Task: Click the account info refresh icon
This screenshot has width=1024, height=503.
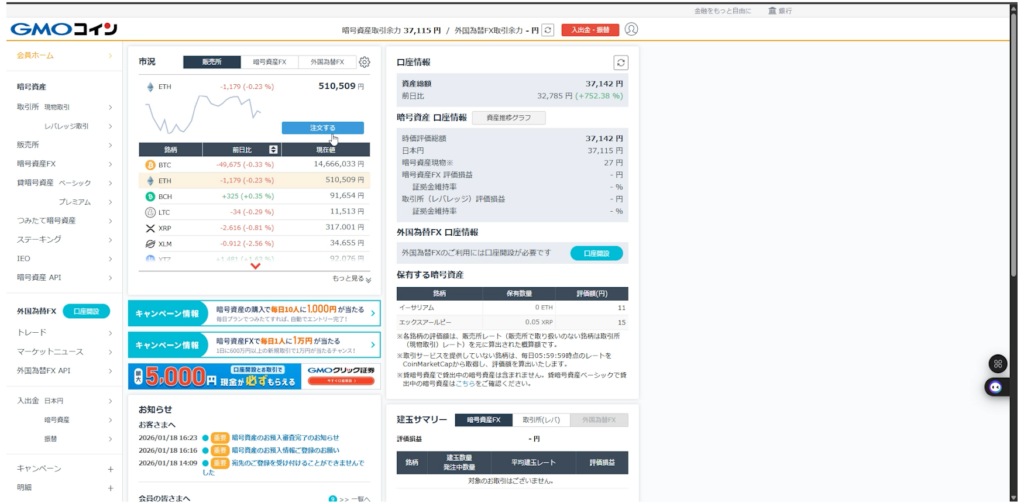Action: point(620,62)
